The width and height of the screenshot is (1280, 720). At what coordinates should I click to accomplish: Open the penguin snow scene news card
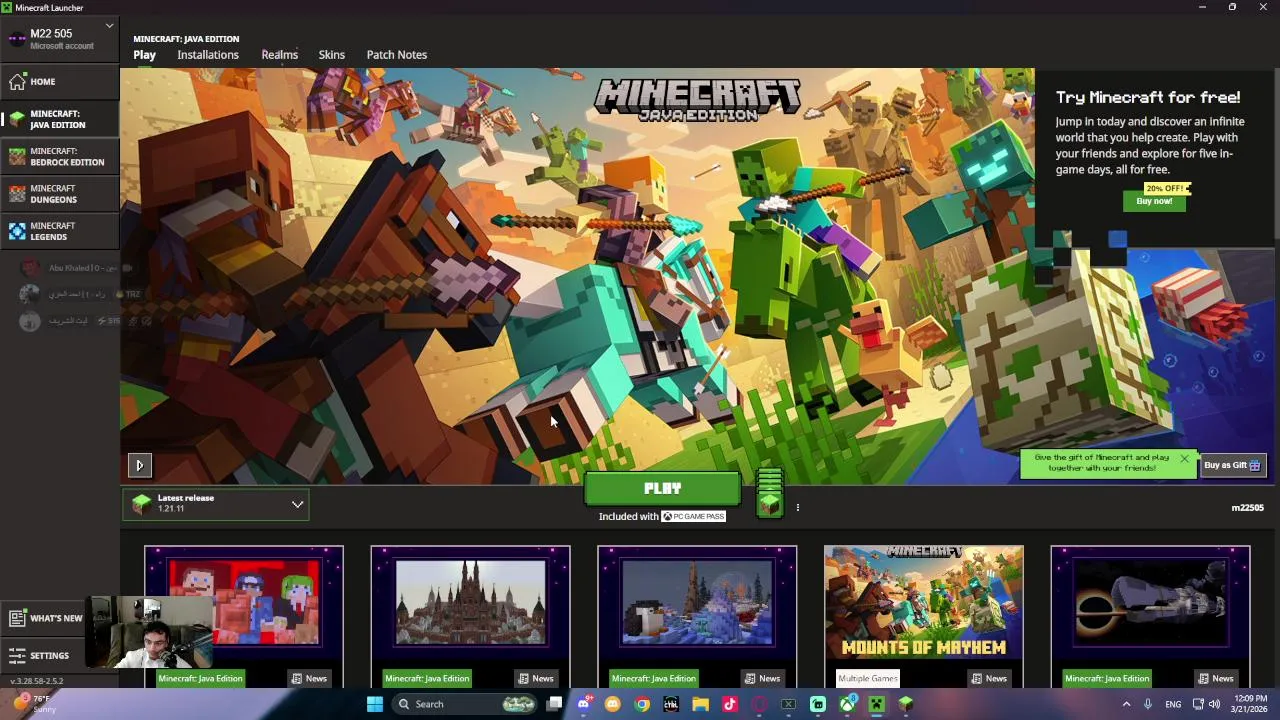pos(697,616)
